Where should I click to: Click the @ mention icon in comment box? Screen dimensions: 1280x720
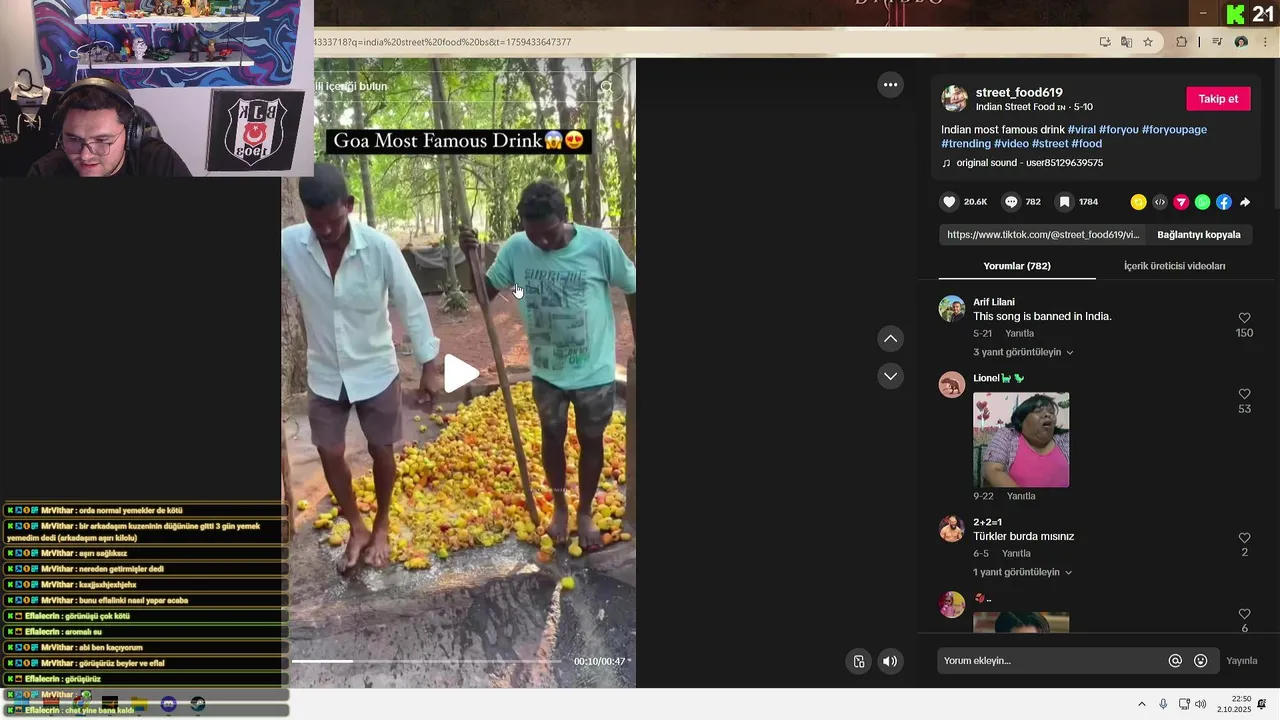coord(1175,661)
